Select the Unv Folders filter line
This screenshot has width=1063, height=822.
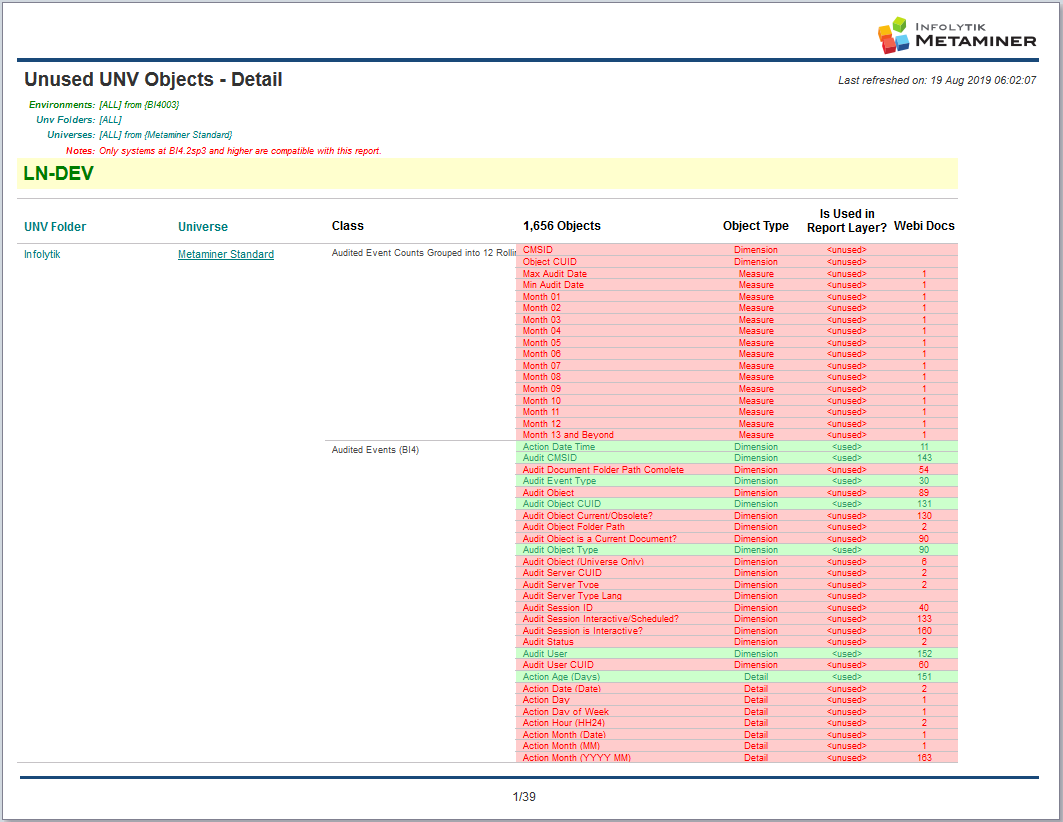tap(79, 119)
